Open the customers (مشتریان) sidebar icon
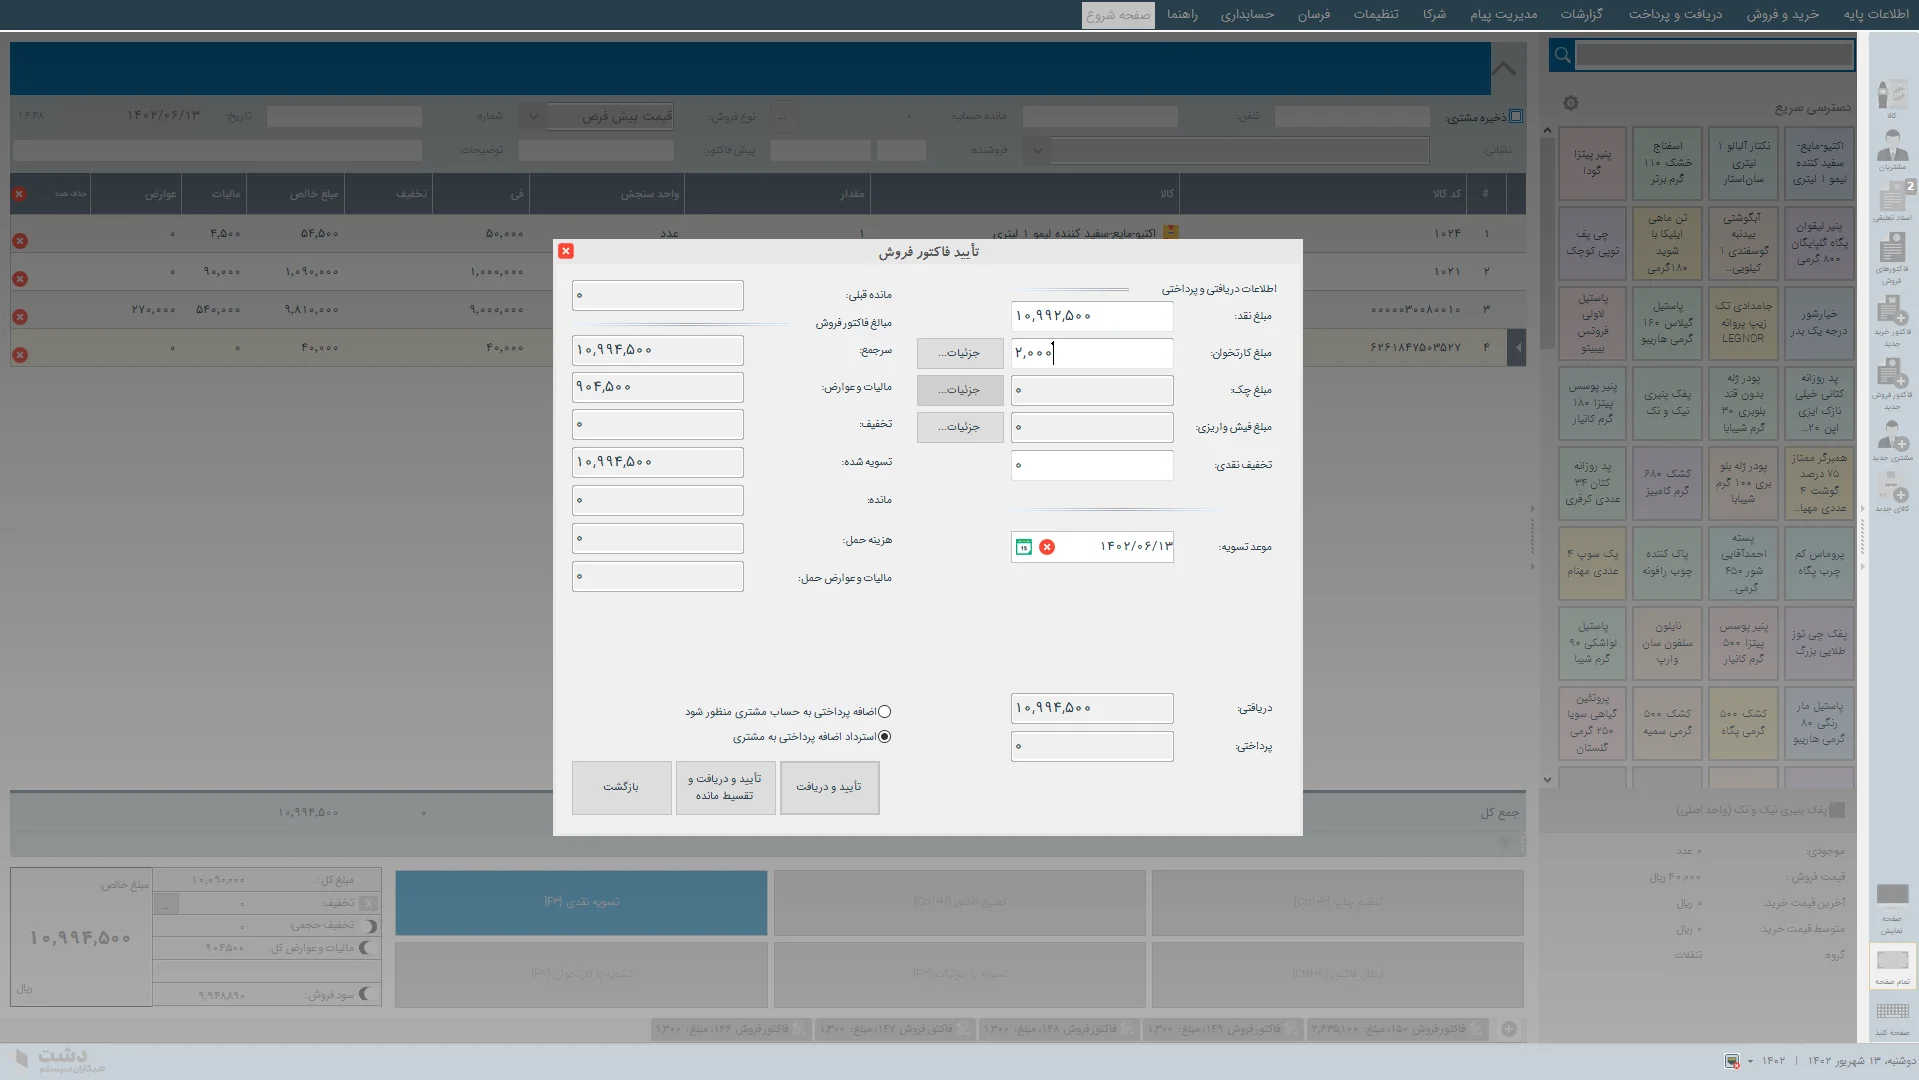Image resolution: width=1919 pixels, height=1080 pixels. click(x=1891, y=149)
